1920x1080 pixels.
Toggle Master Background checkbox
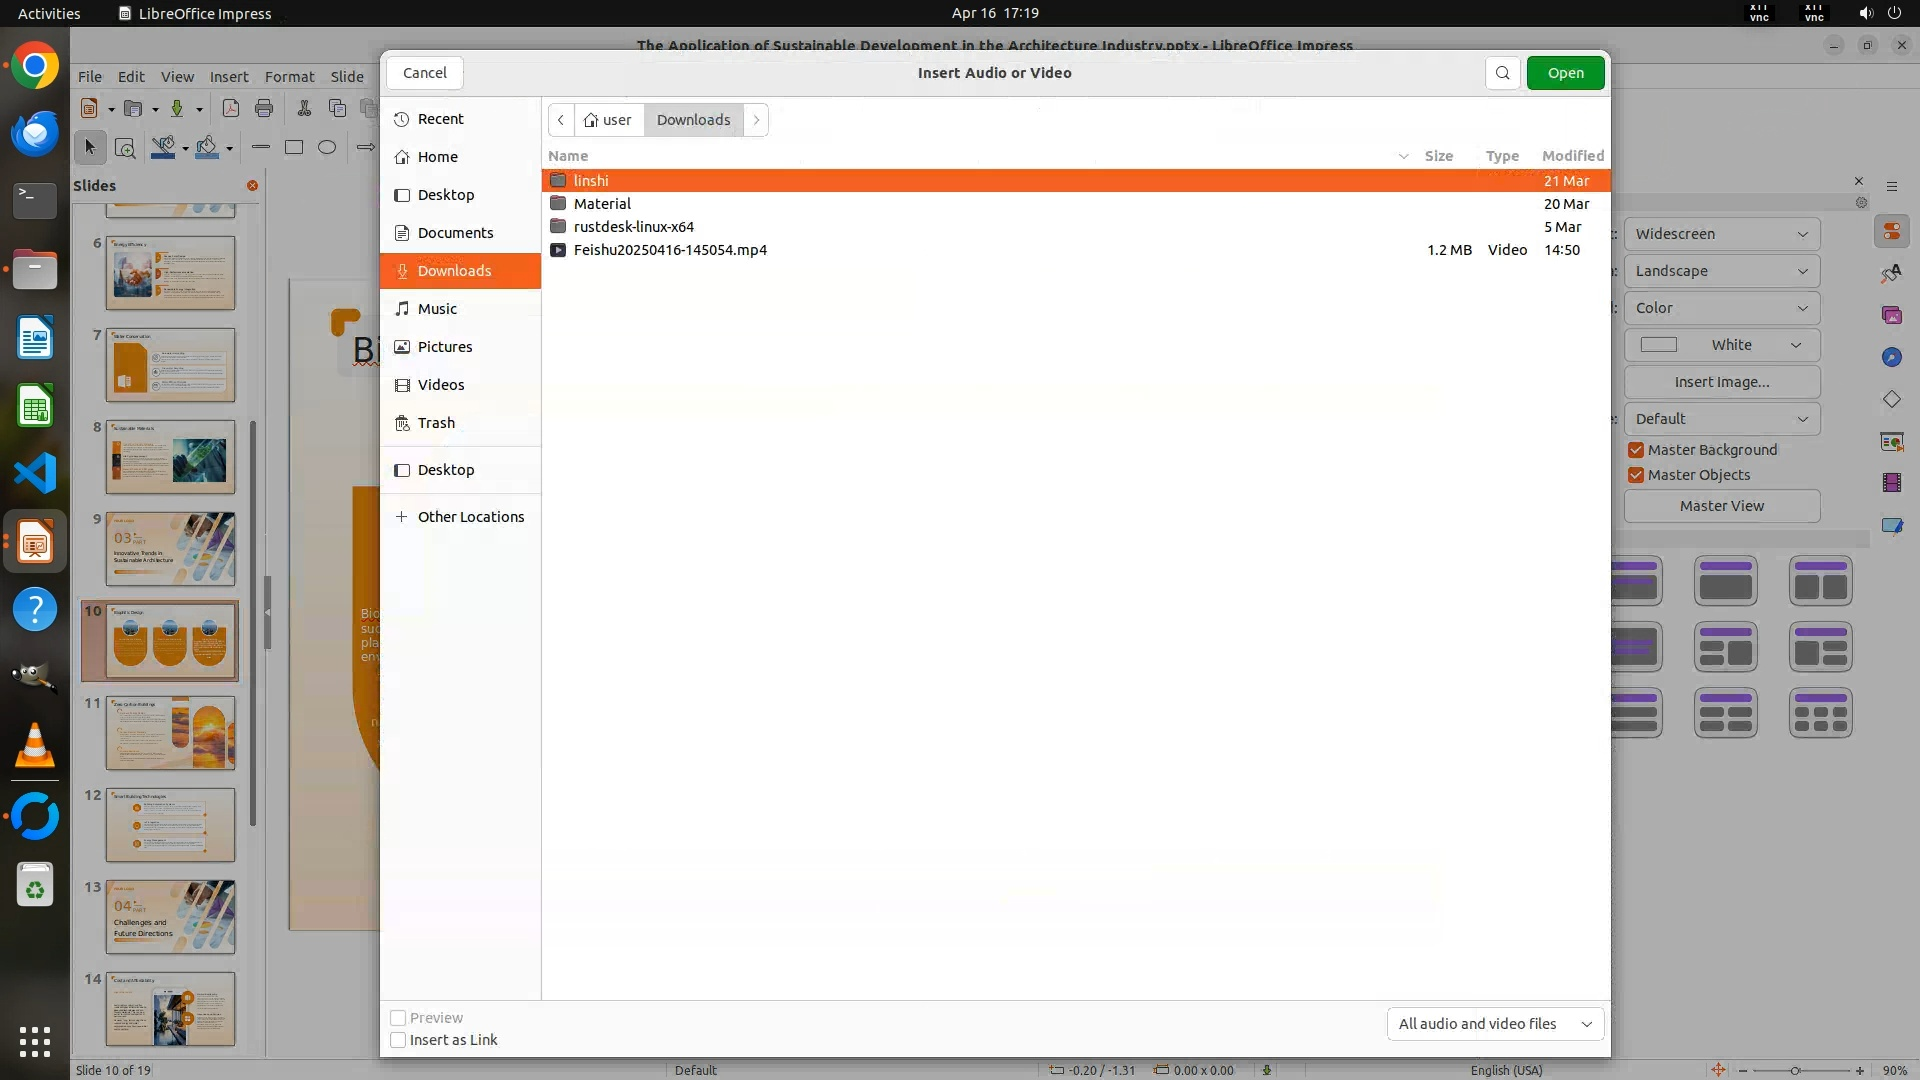[1636, 450]
